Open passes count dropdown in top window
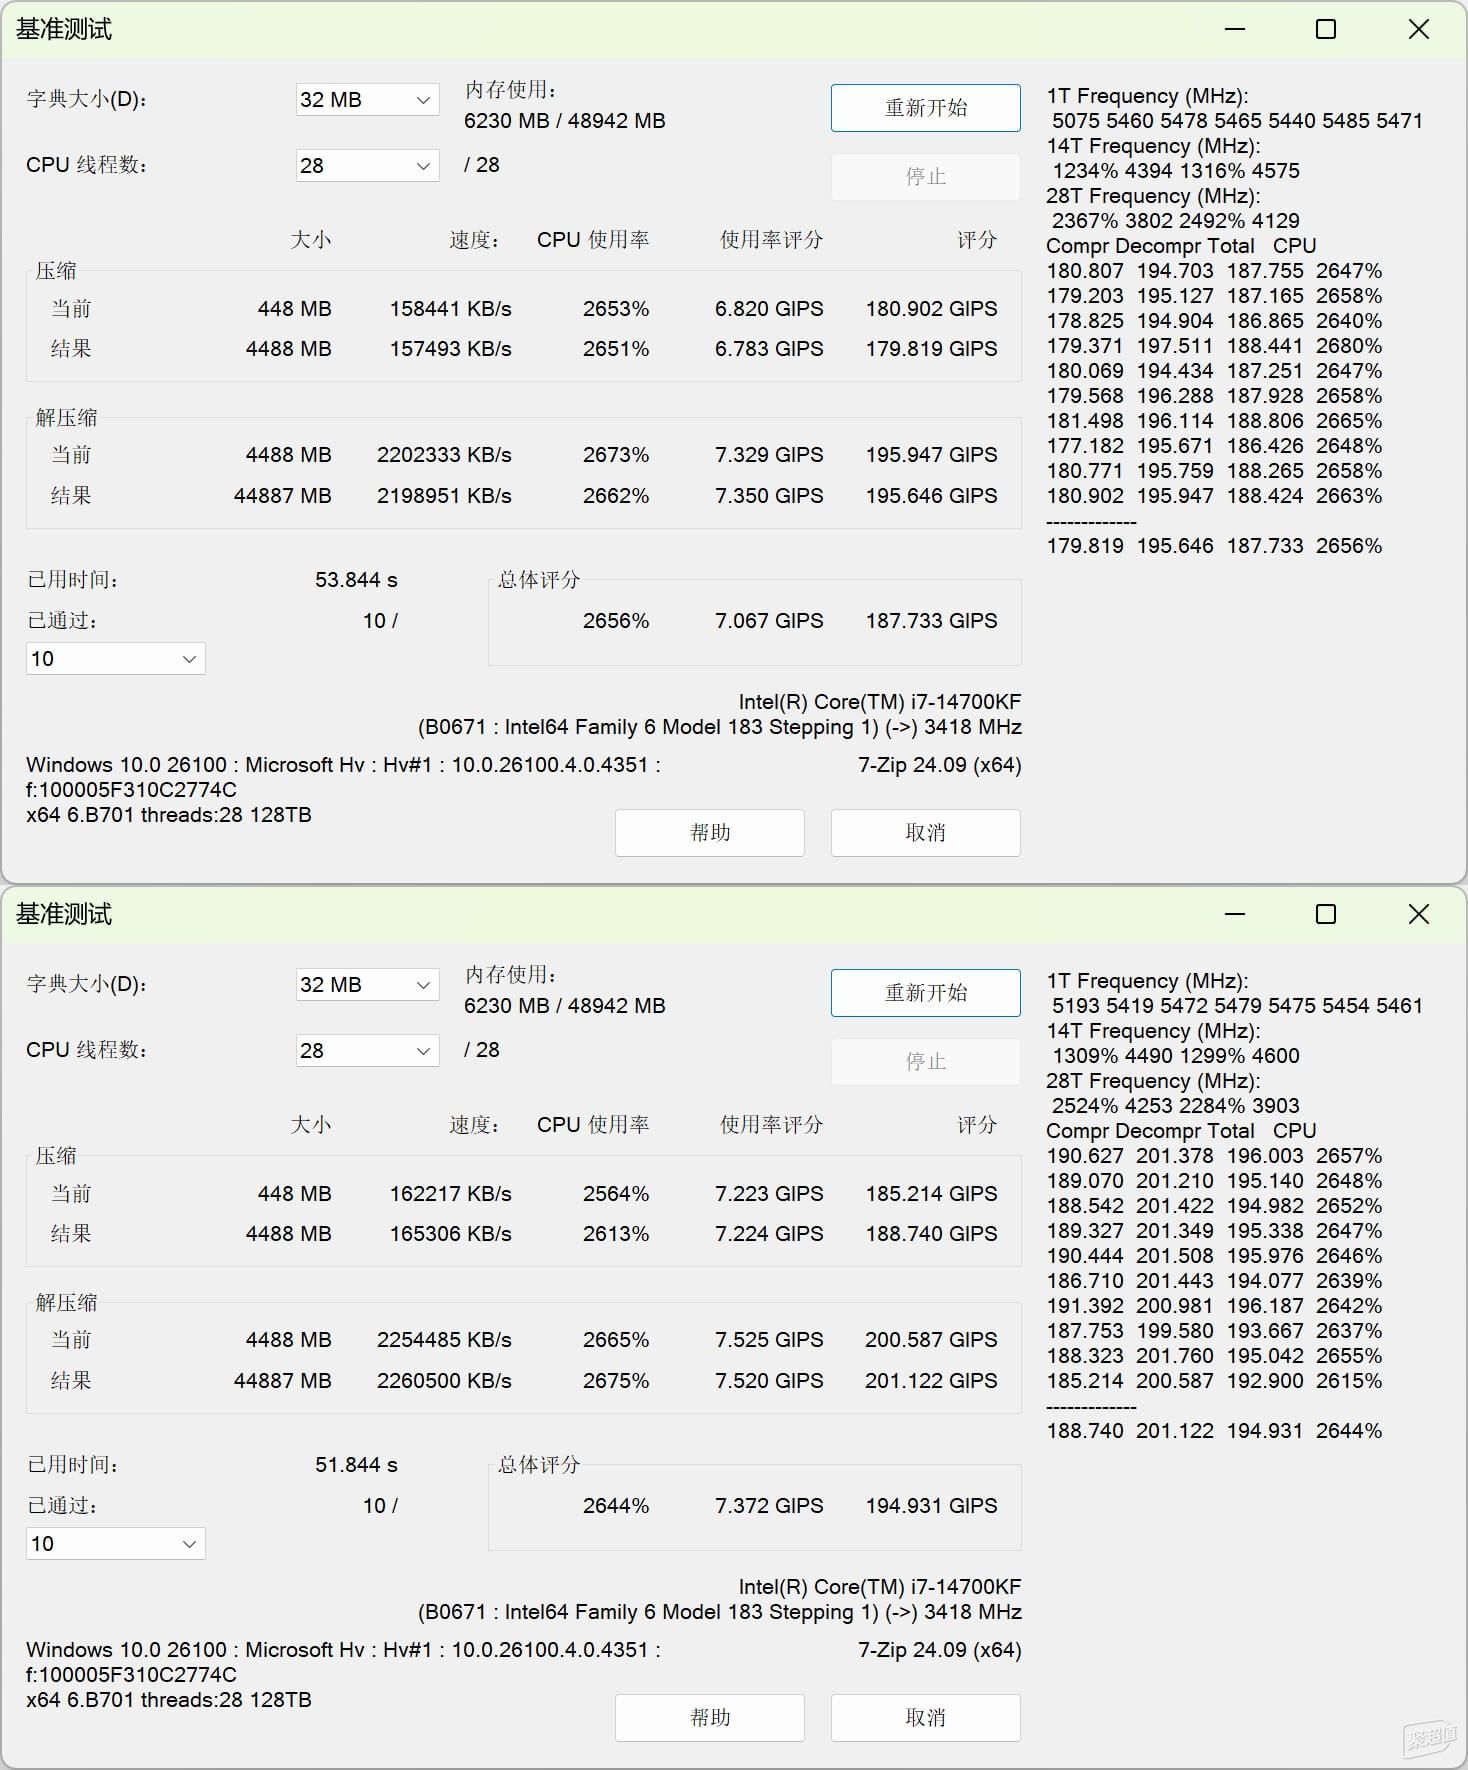This screenshot has height=1770, width=1468. pos(116,658)
